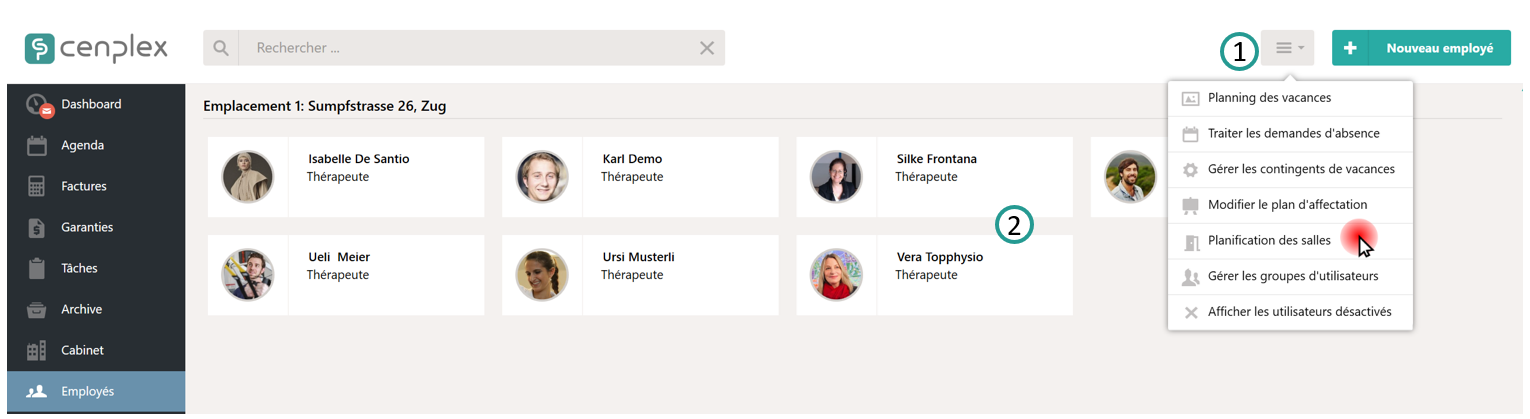Open Vera Topphysio employee card
Screen dimensions: 1530x419
[x=934, y=275]
